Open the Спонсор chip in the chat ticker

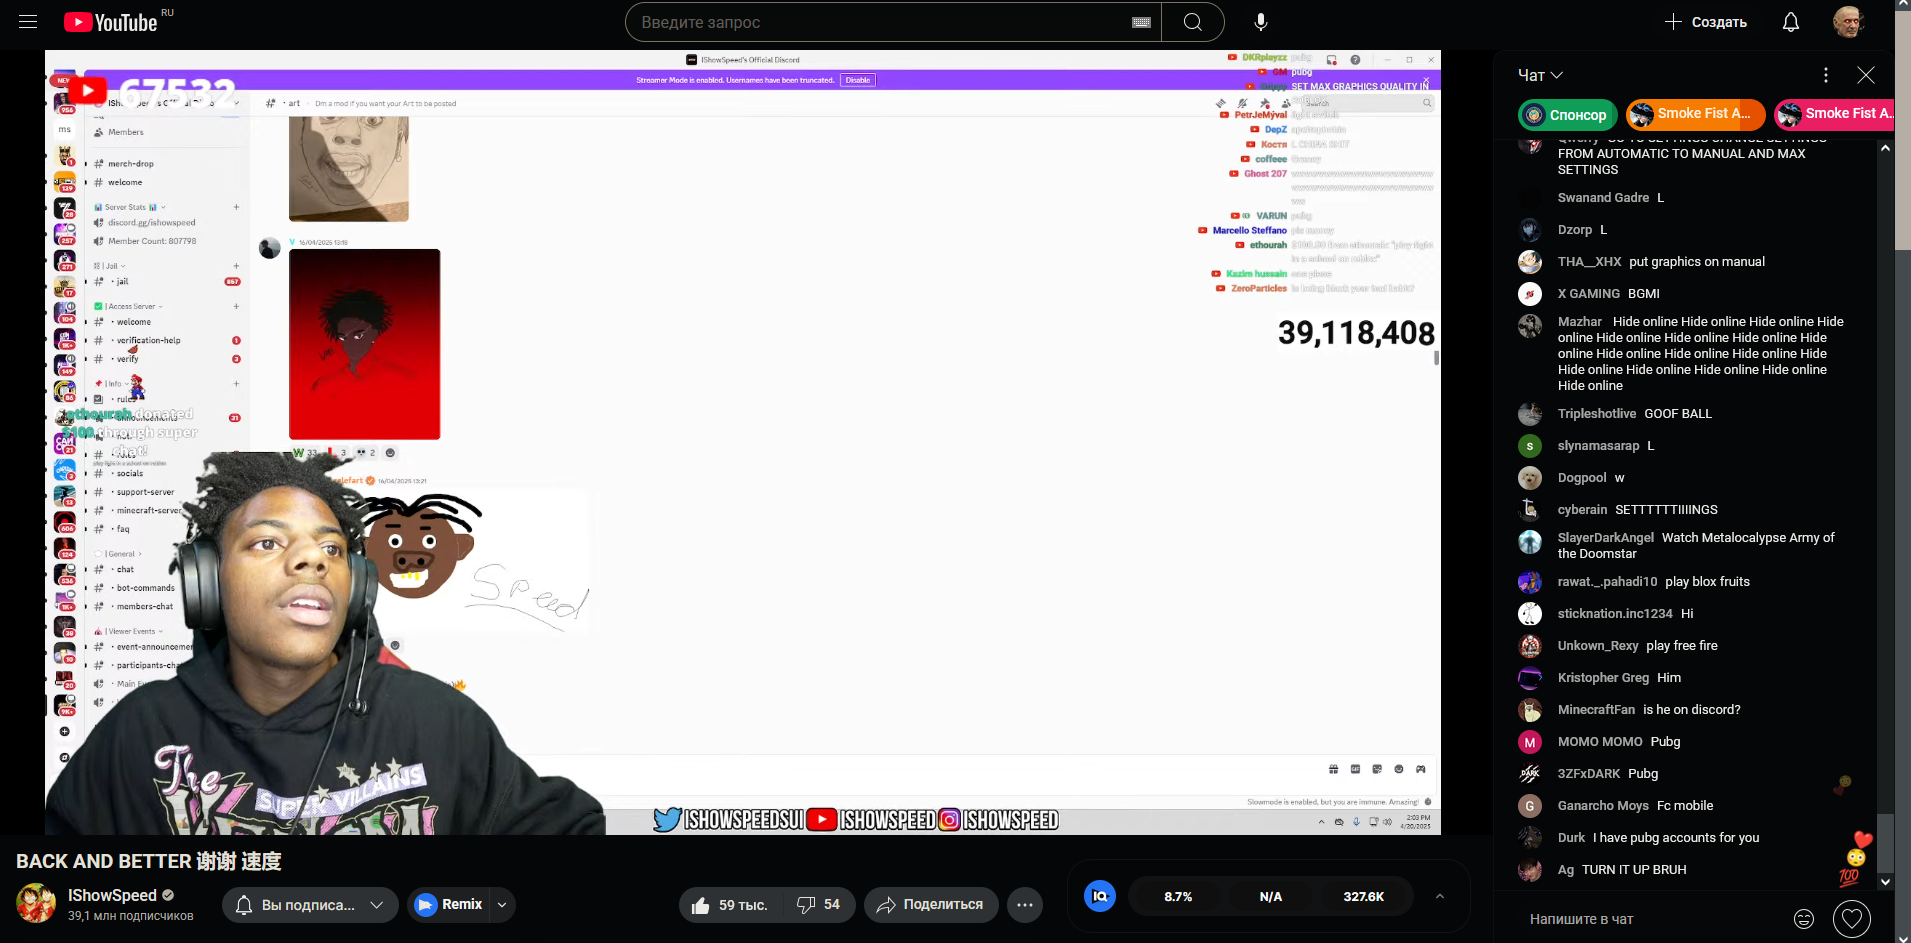[1567, 115]
